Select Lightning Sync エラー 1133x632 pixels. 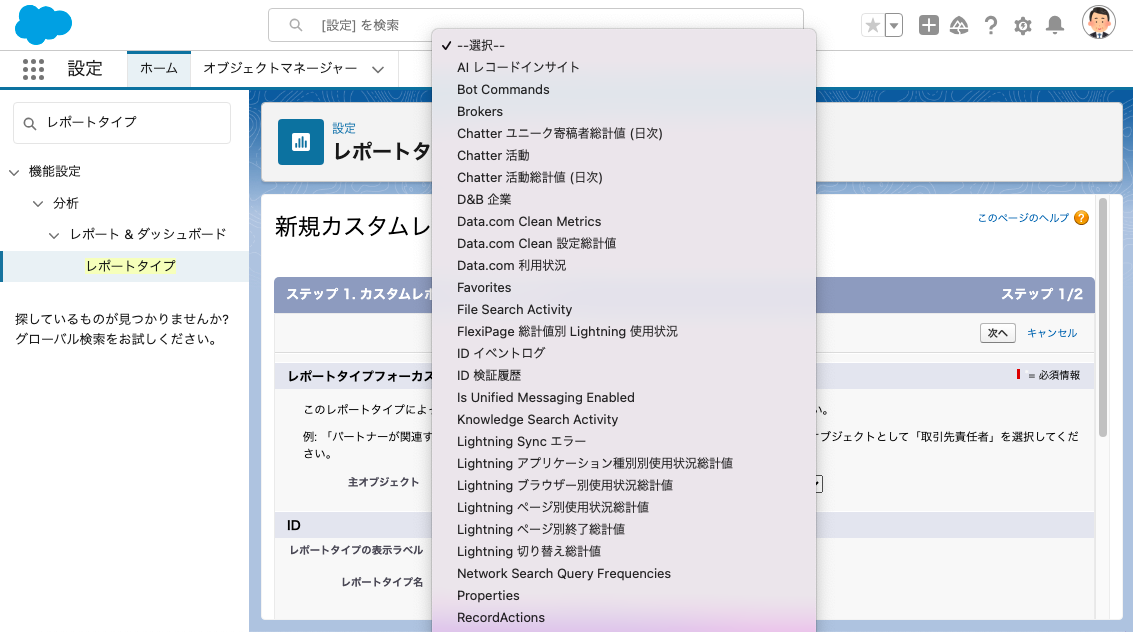click(x=624, y=441)
